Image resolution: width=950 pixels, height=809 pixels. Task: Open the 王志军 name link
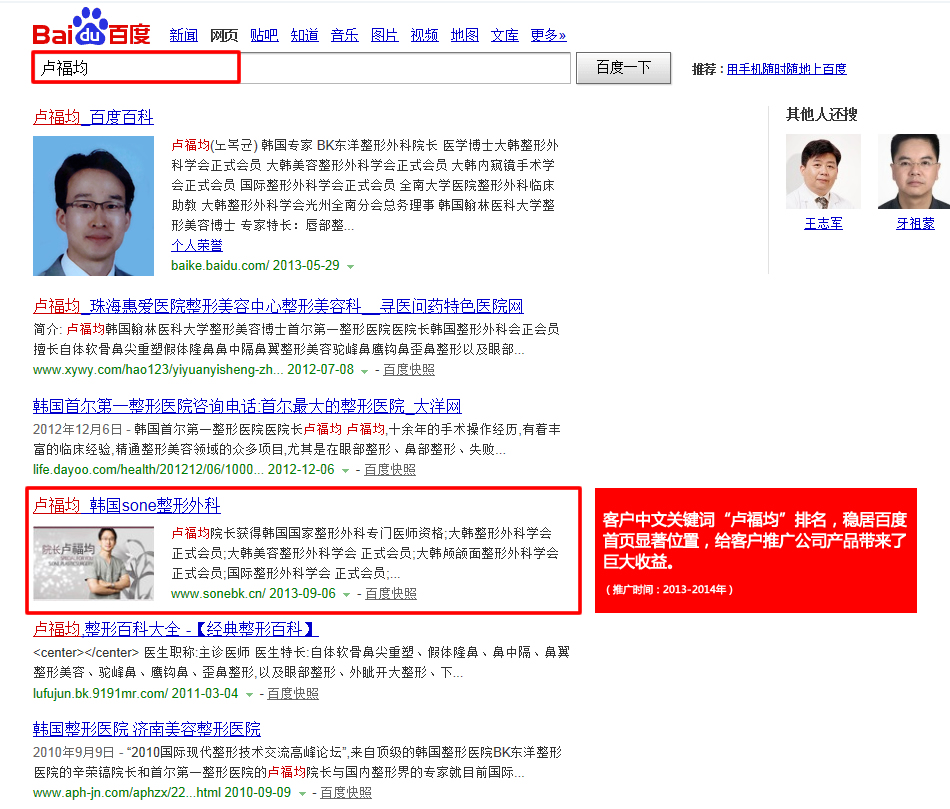coord(823,224)
